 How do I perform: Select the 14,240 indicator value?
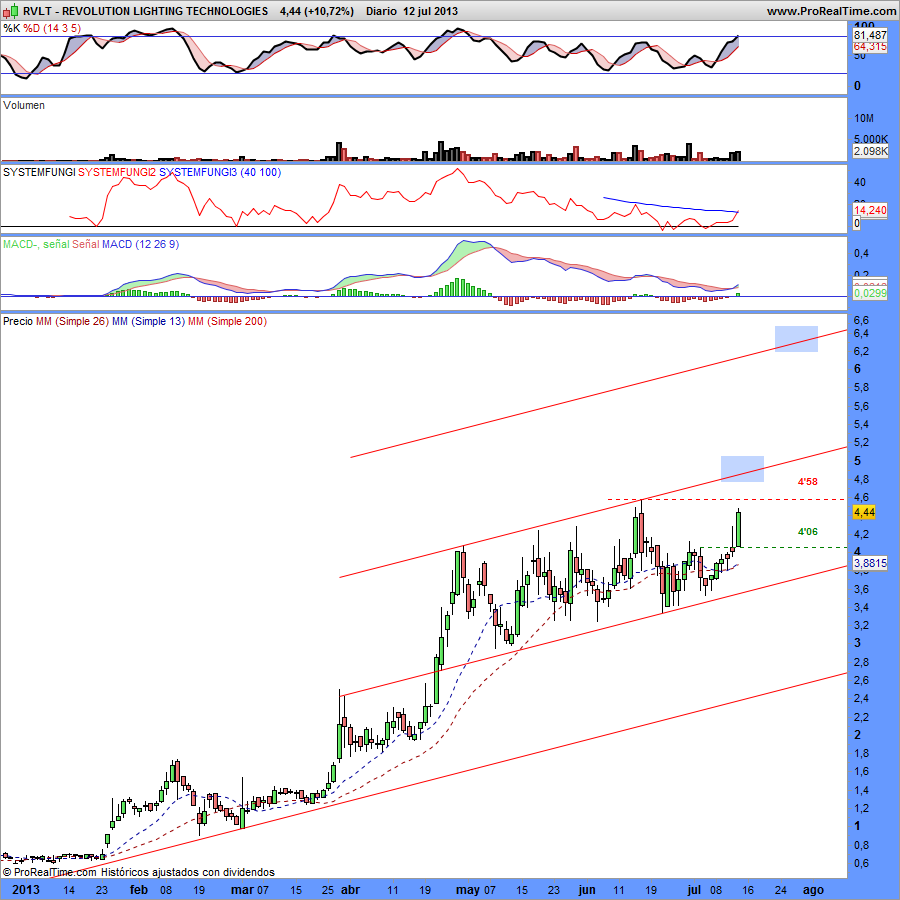click(x=870, y=210)
